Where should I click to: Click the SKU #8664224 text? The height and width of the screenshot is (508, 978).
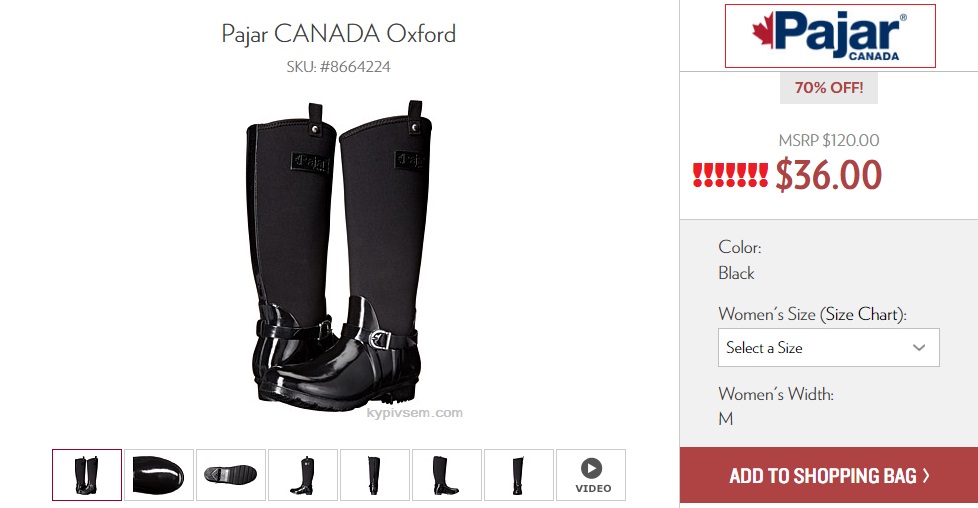coord(339,67)
